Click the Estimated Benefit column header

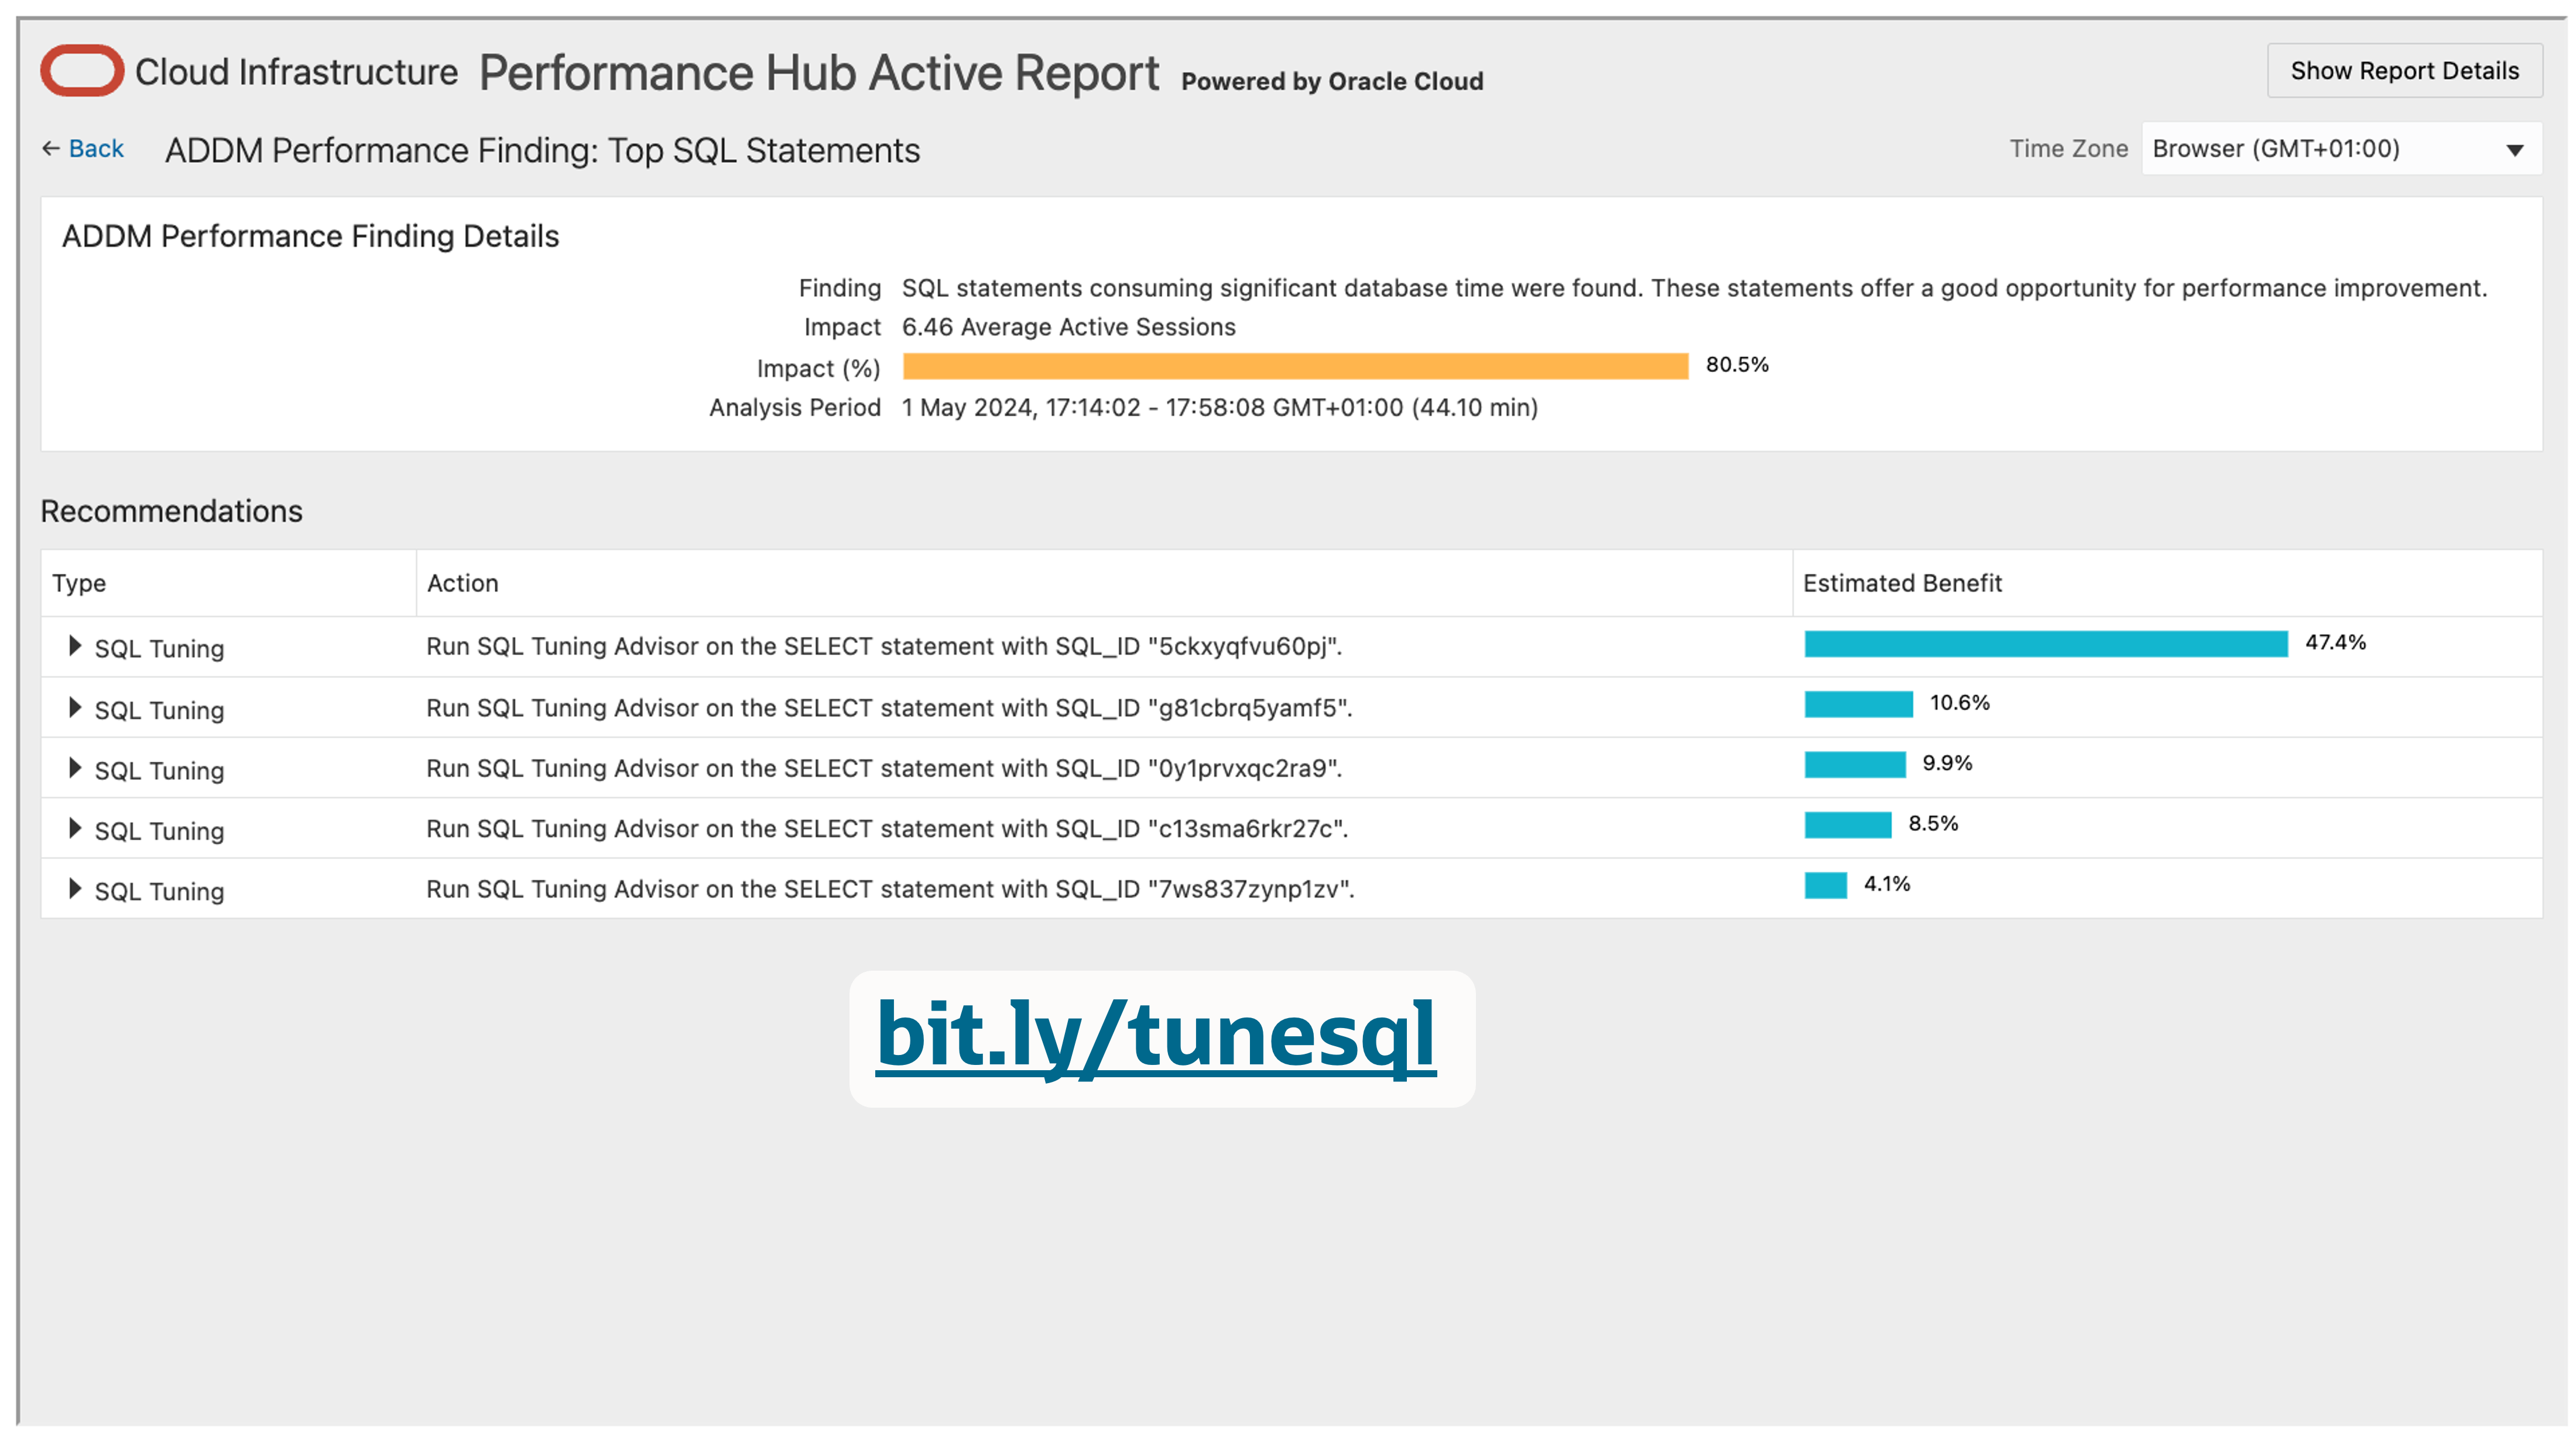coord(1901,582)
